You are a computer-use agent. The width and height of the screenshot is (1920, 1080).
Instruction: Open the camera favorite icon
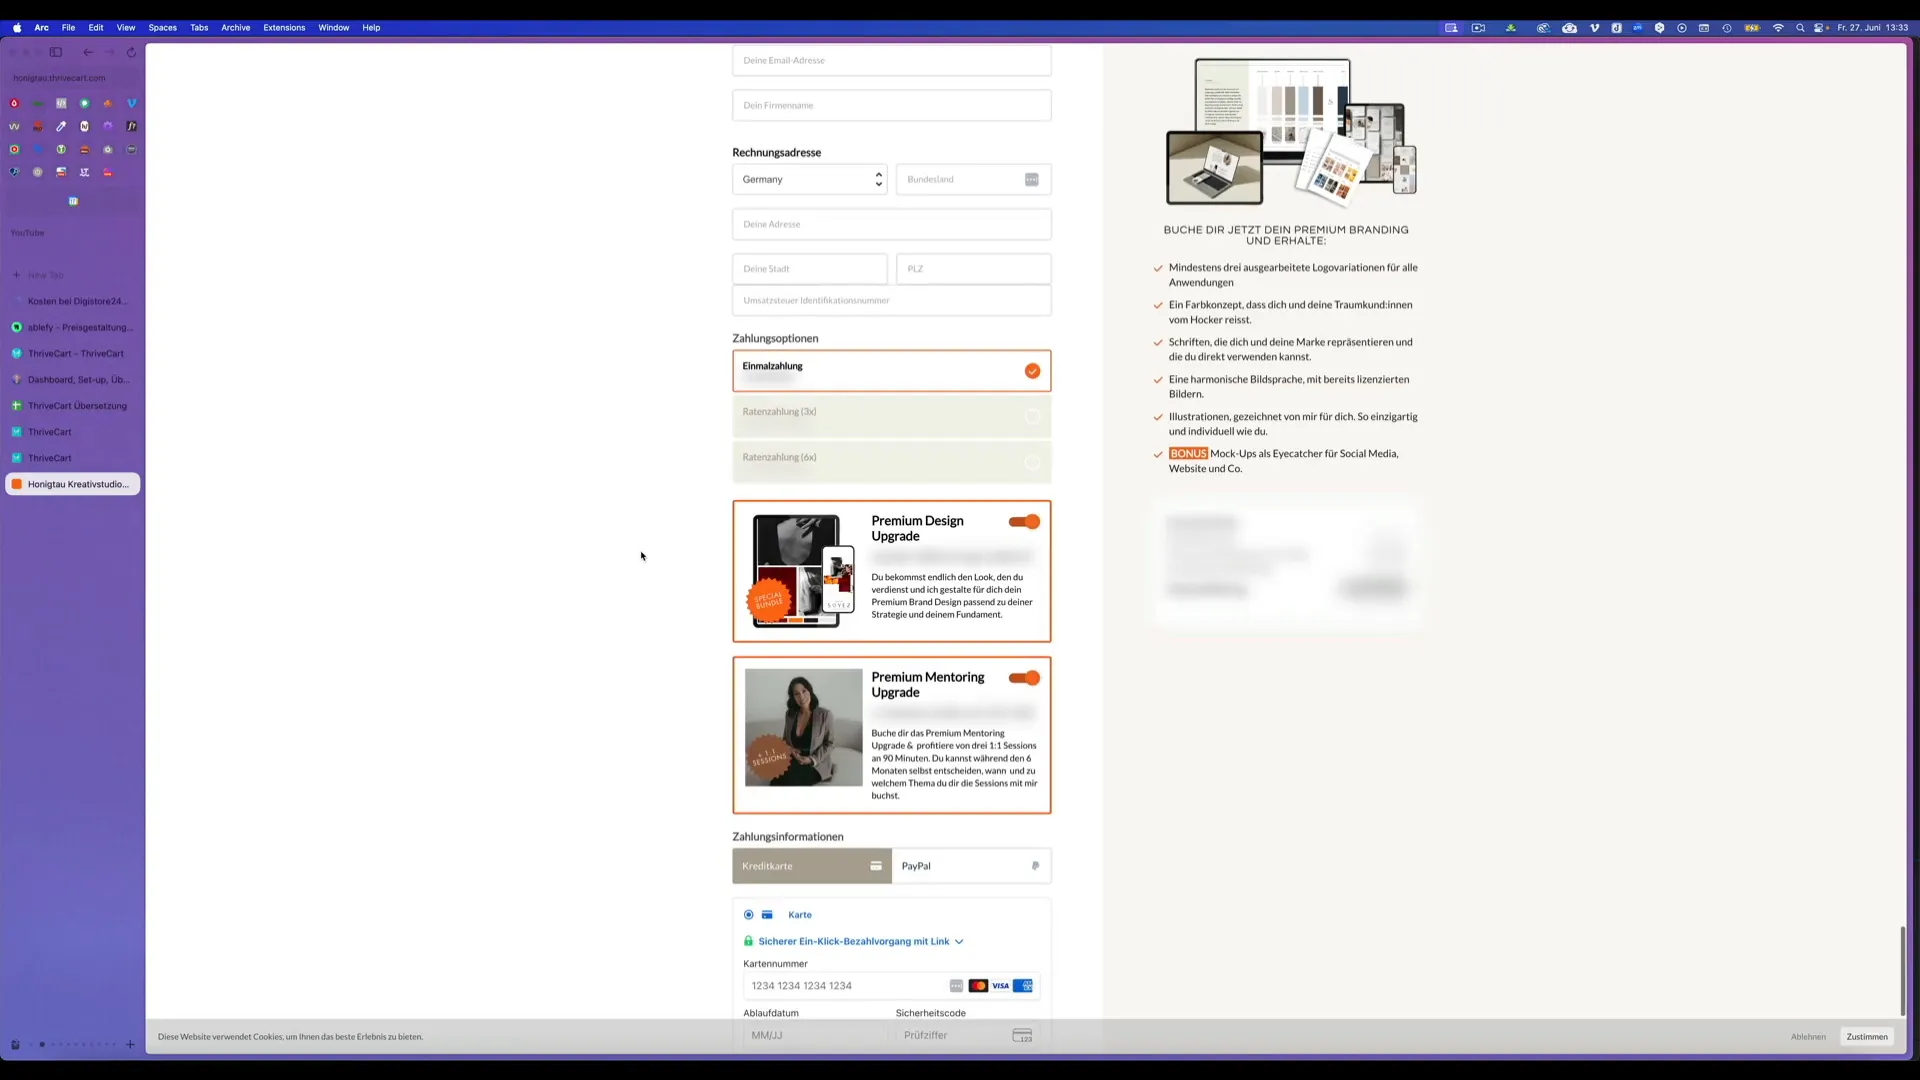pyautogui.click(x=108, y=149)
